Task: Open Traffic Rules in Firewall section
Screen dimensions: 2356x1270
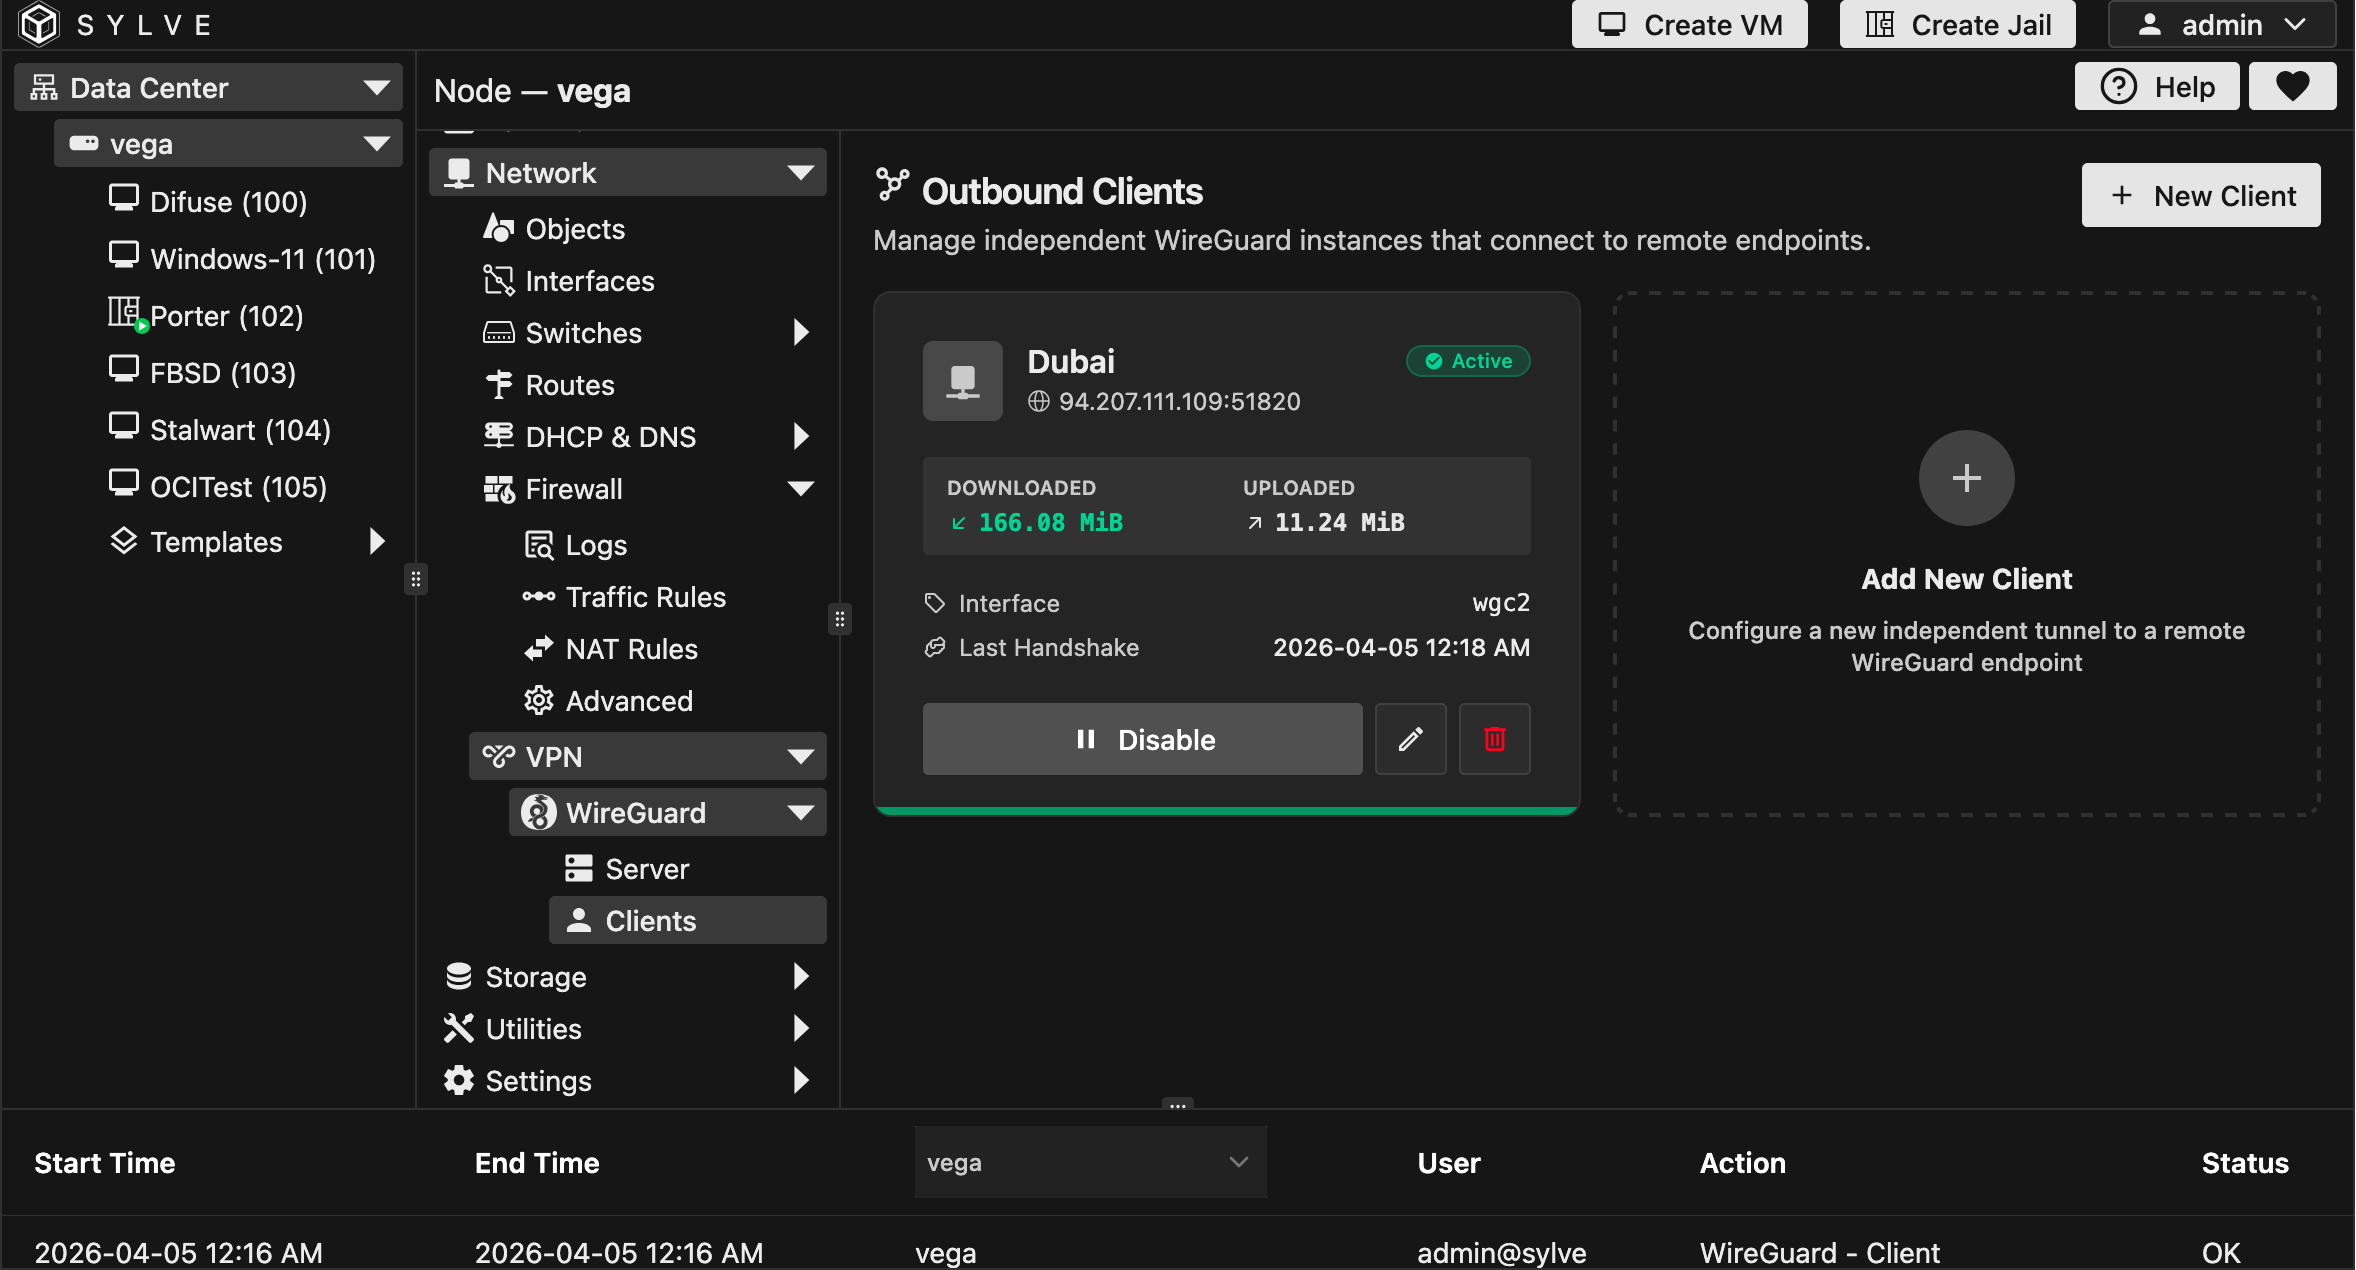Action: [x=645, y=597]
